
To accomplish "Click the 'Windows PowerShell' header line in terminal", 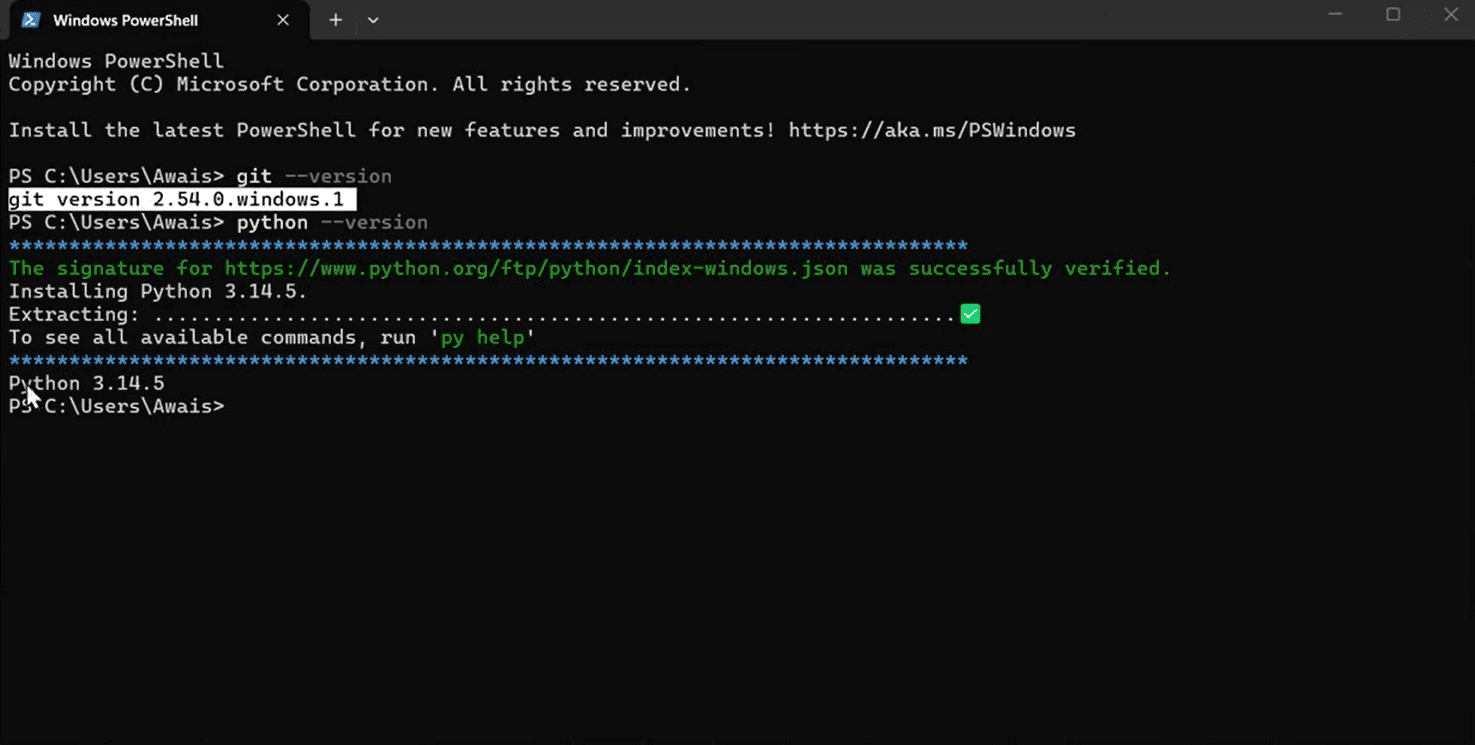I will (116, 61).
